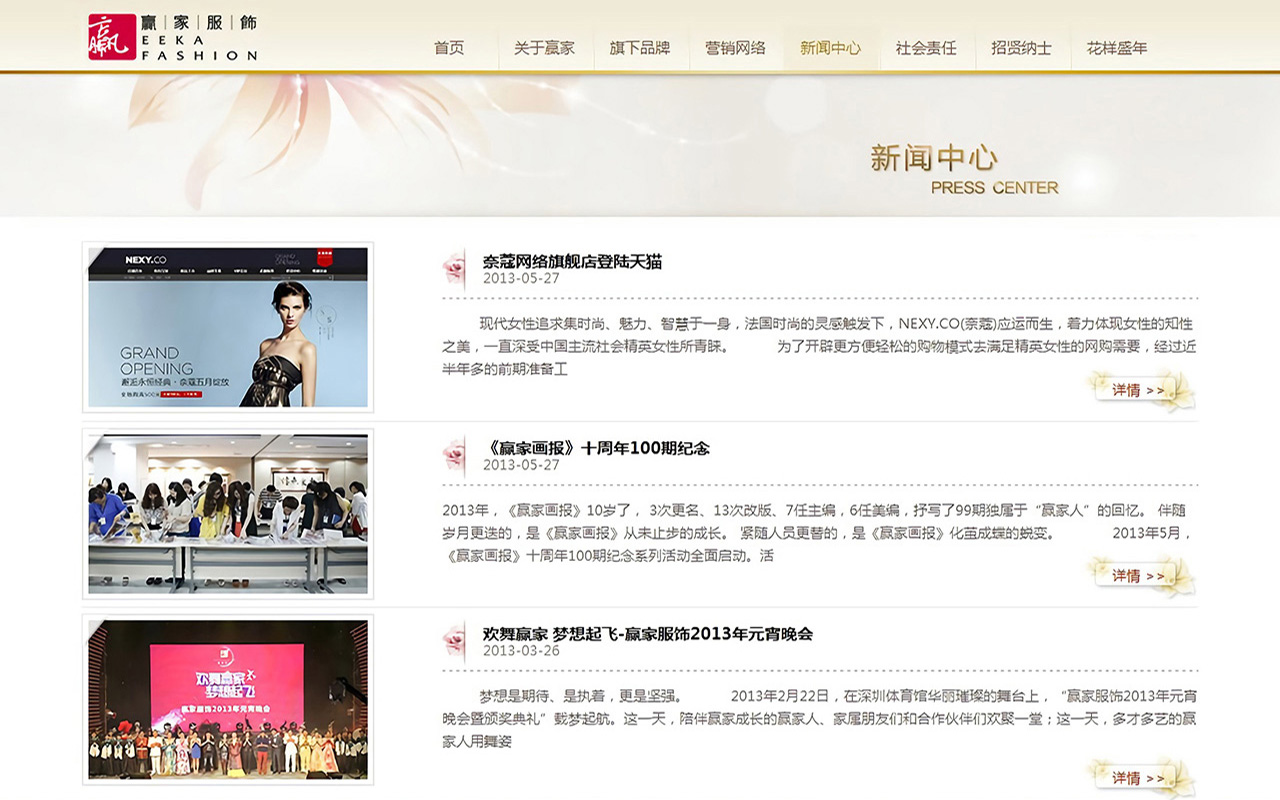Open 花样盛年 navigation item

click(1117, 48)
